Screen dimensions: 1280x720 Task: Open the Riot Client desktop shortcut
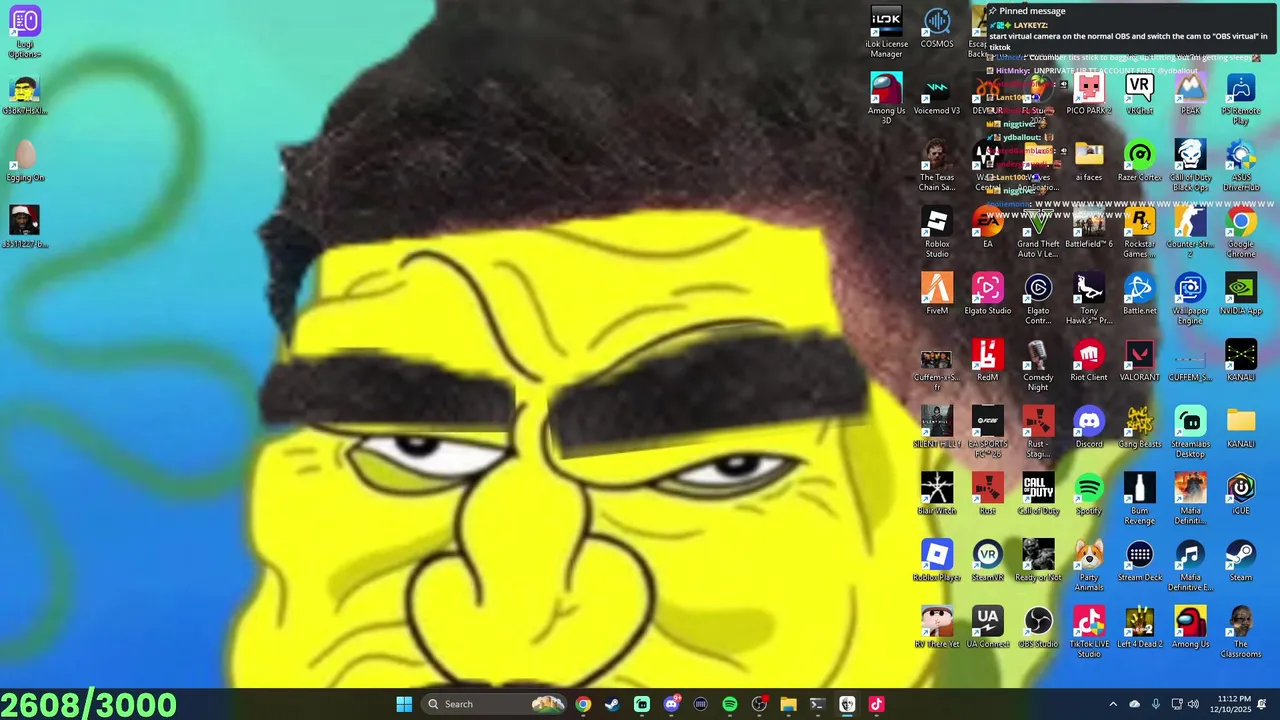click(1089, 361)
